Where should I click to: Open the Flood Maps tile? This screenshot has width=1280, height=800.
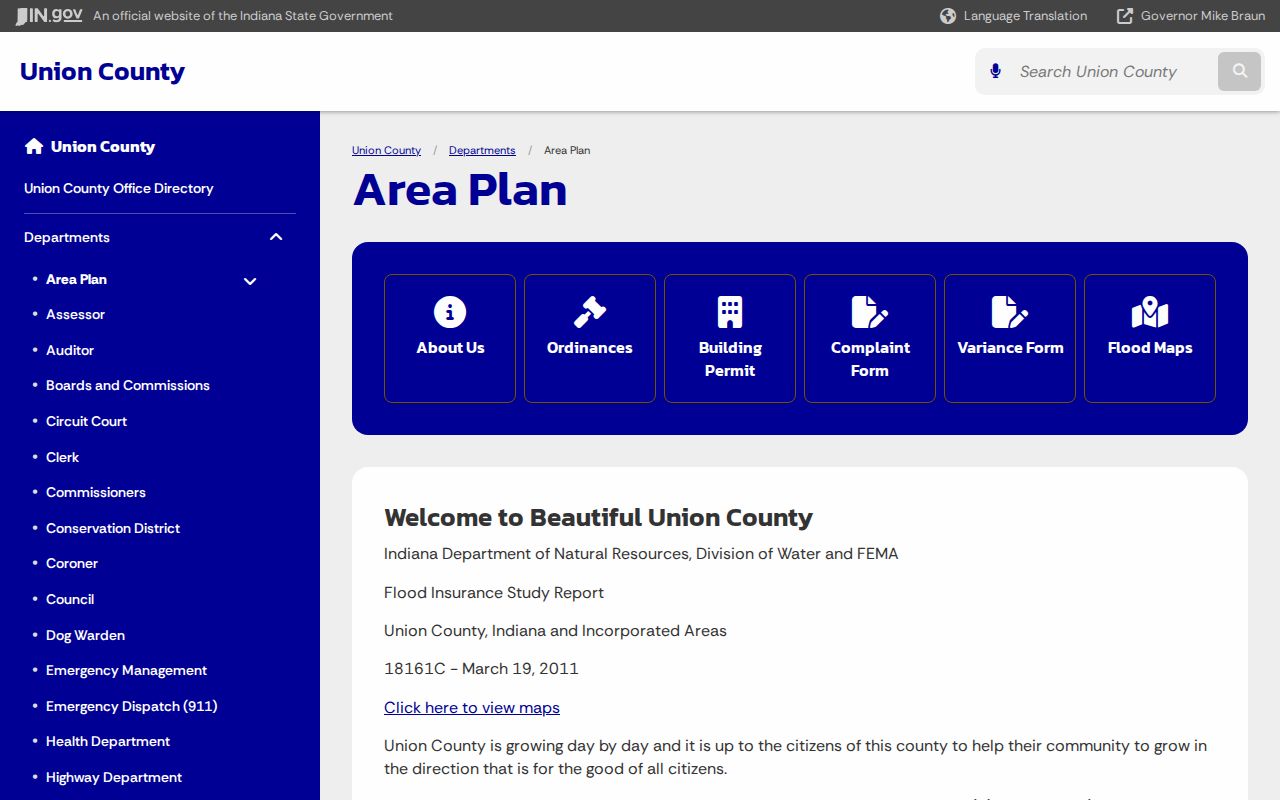pyautogui.click(x=1150, y=339)
